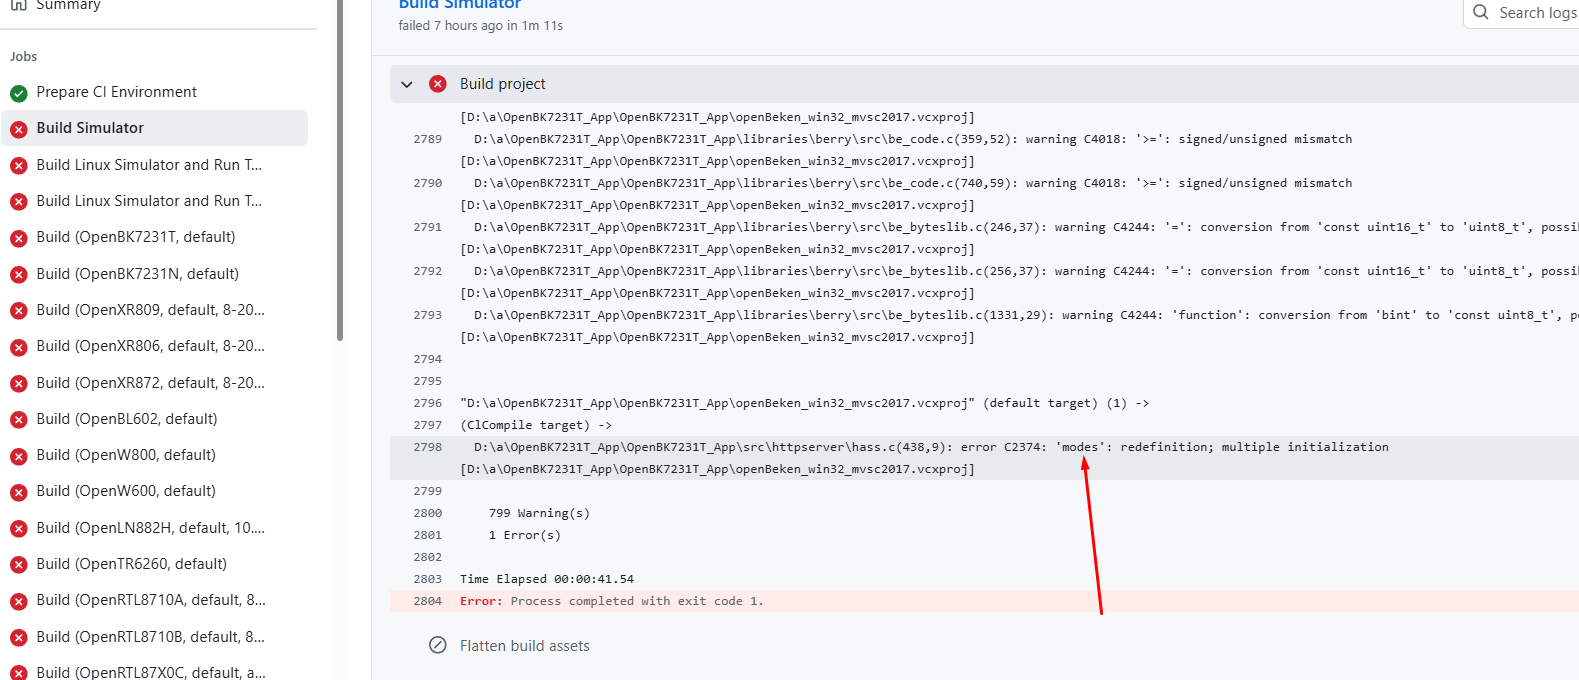Click the magnifier icon in Search logs
The width and height of the screenshot is (1579, 680).
(1481, 12)
